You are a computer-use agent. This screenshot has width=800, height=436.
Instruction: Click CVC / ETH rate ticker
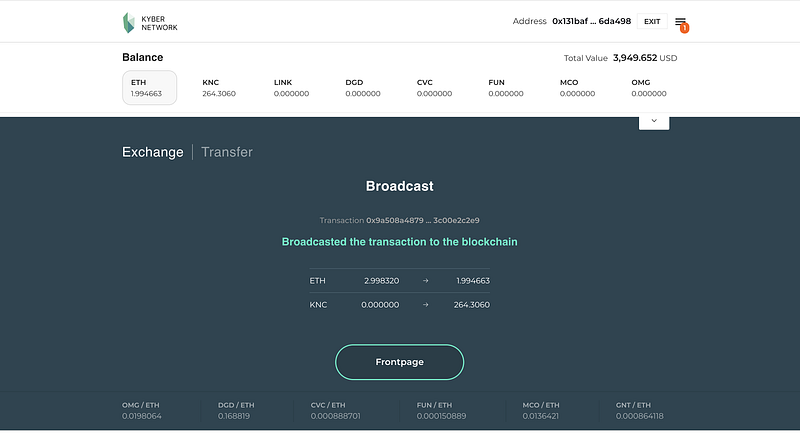coord(335,411)
